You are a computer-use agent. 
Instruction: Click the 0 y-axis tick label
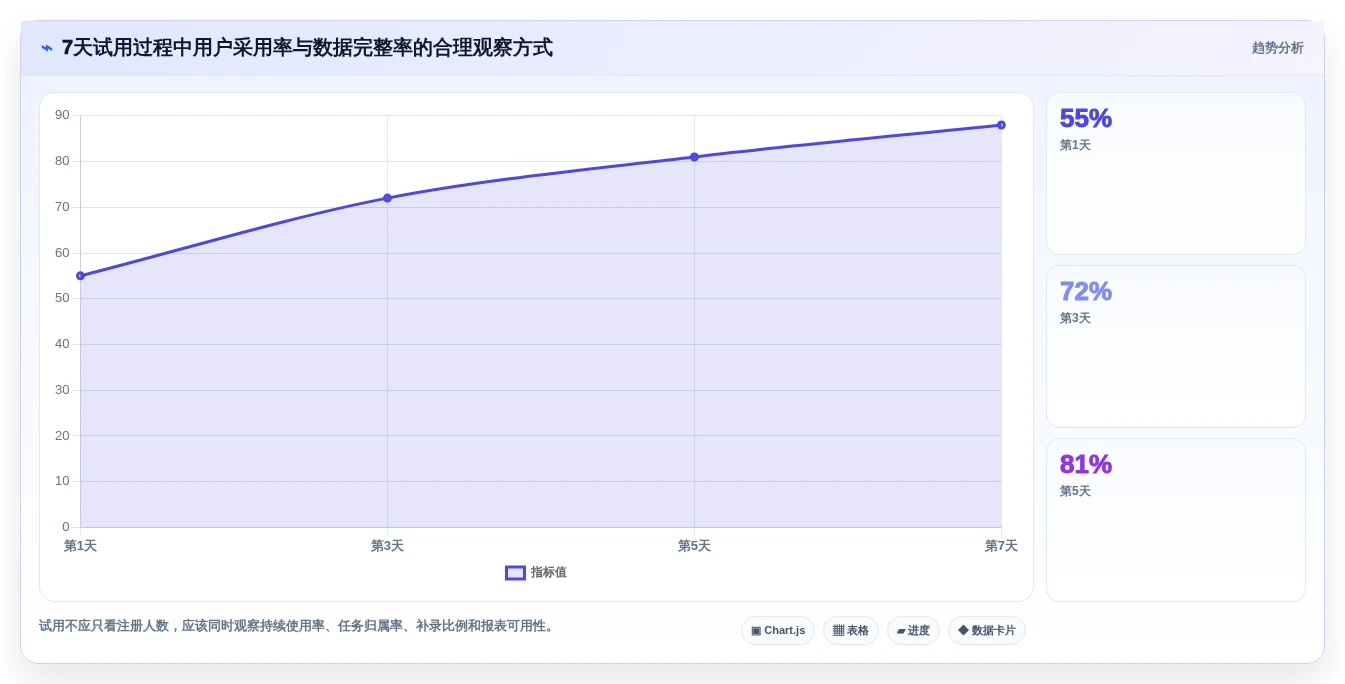[x=66, y=527]
